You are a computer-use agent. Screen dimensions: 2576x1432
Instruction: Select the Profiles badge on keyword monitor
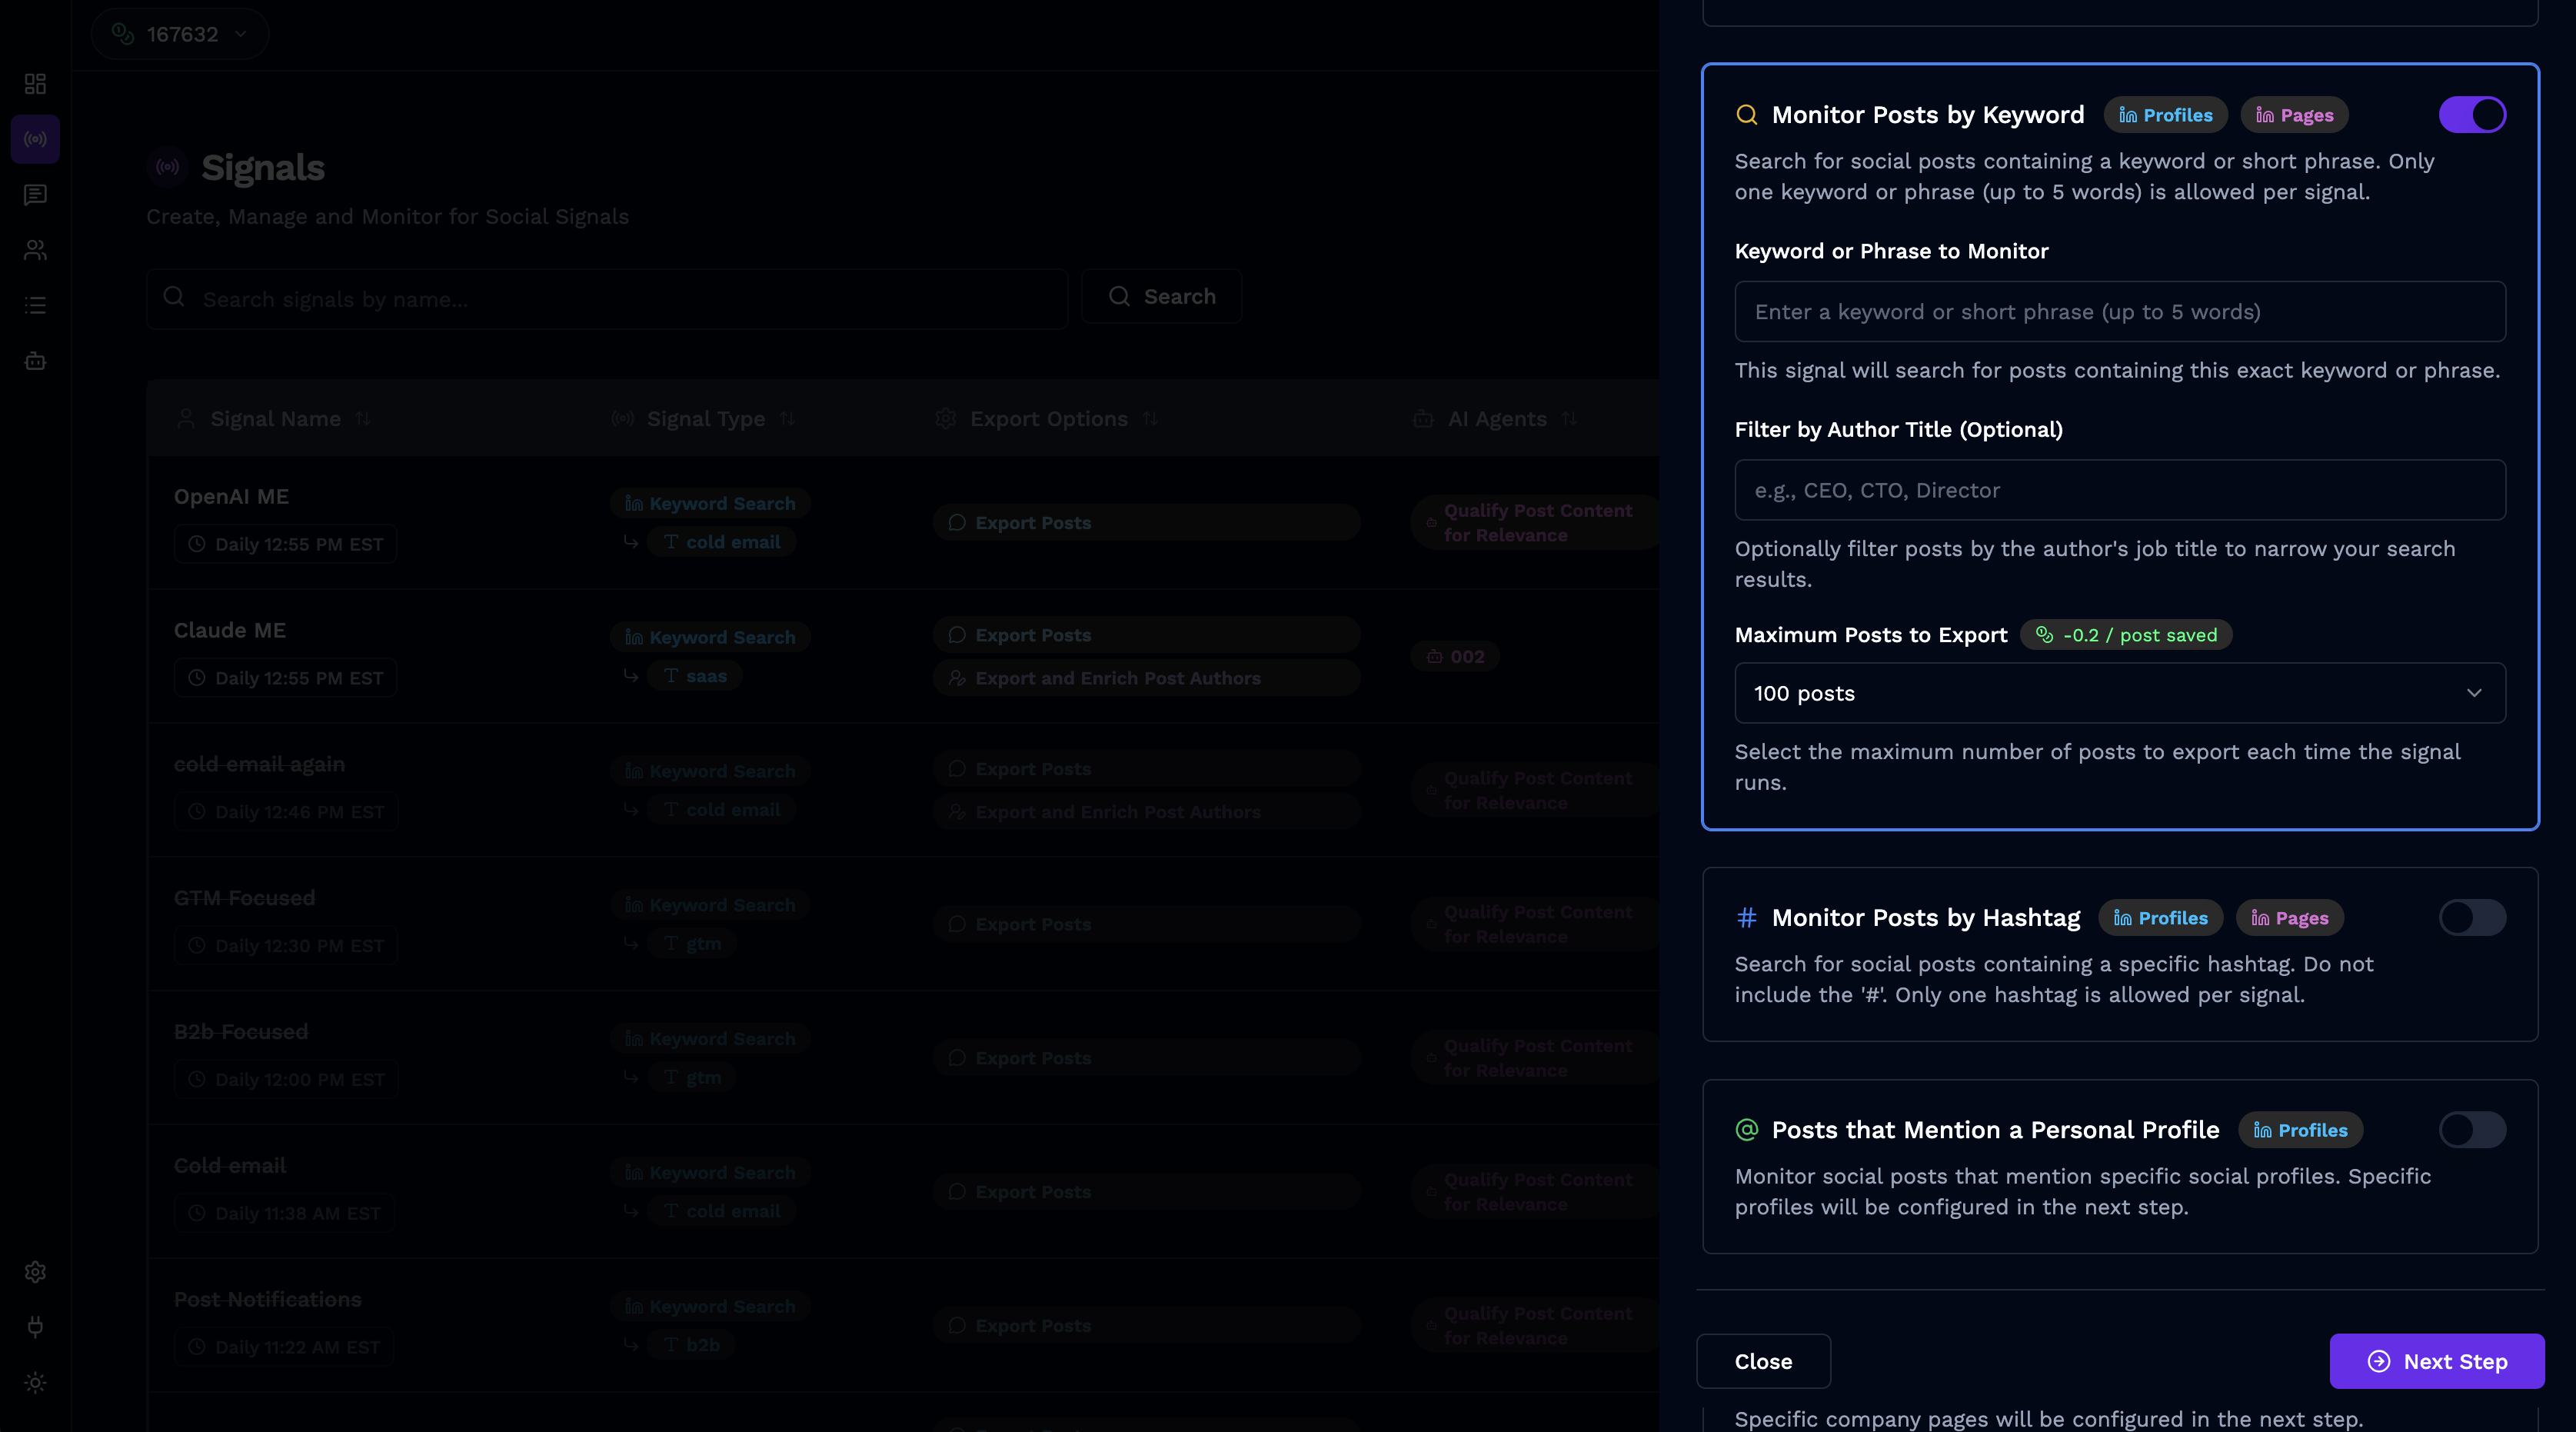2165,114
